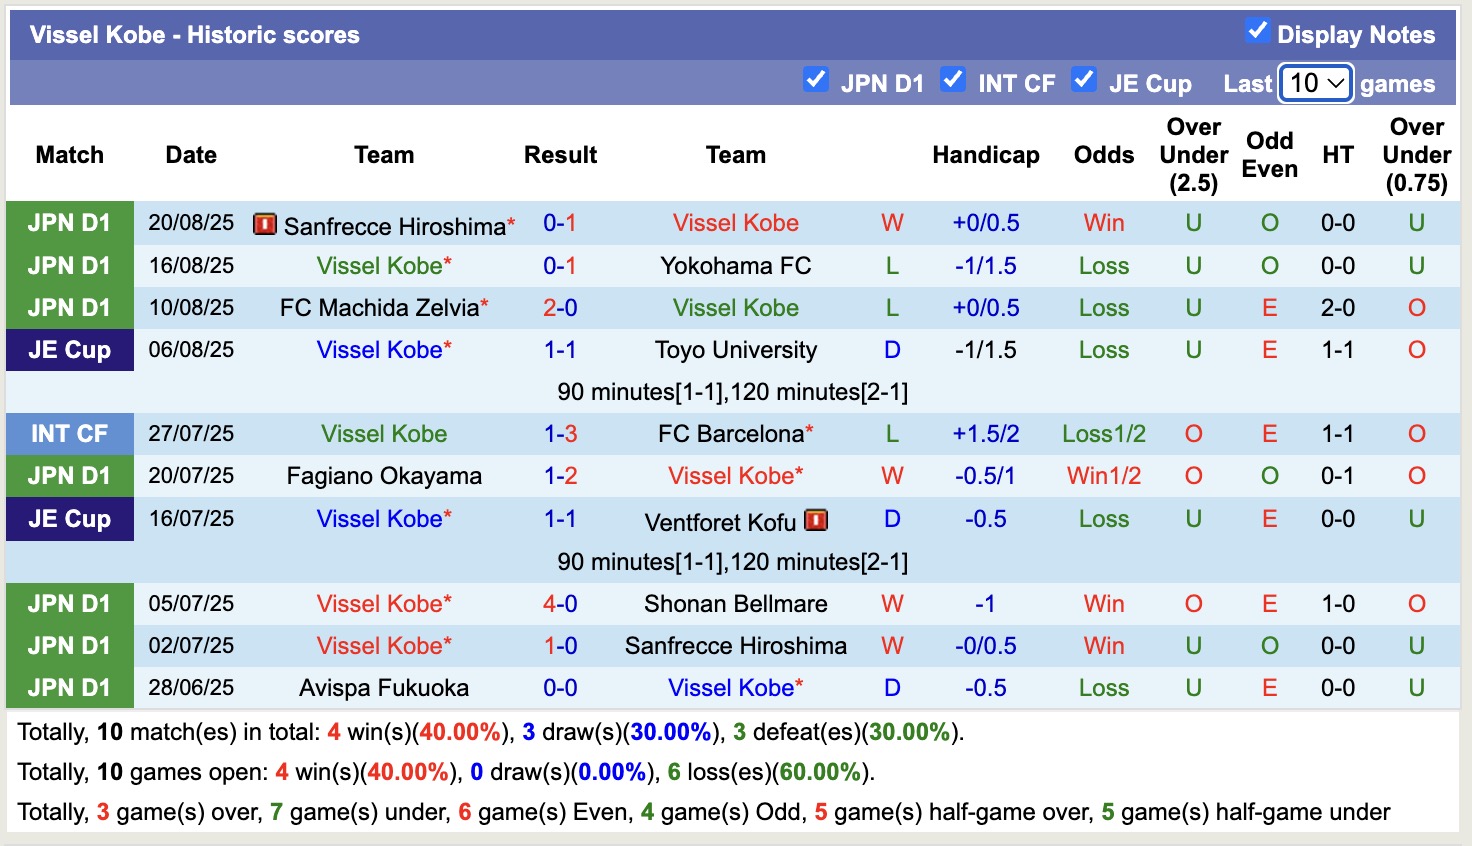
Task: Uncheck the INT CF filter
Action: pos(953,78)
